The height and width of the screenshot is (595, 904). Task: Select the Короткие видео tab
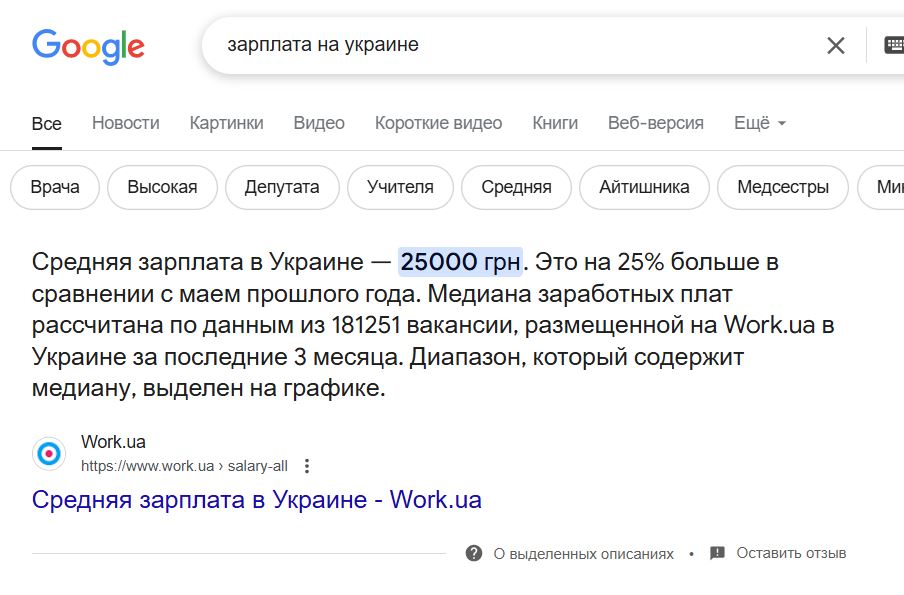(438, 123)
